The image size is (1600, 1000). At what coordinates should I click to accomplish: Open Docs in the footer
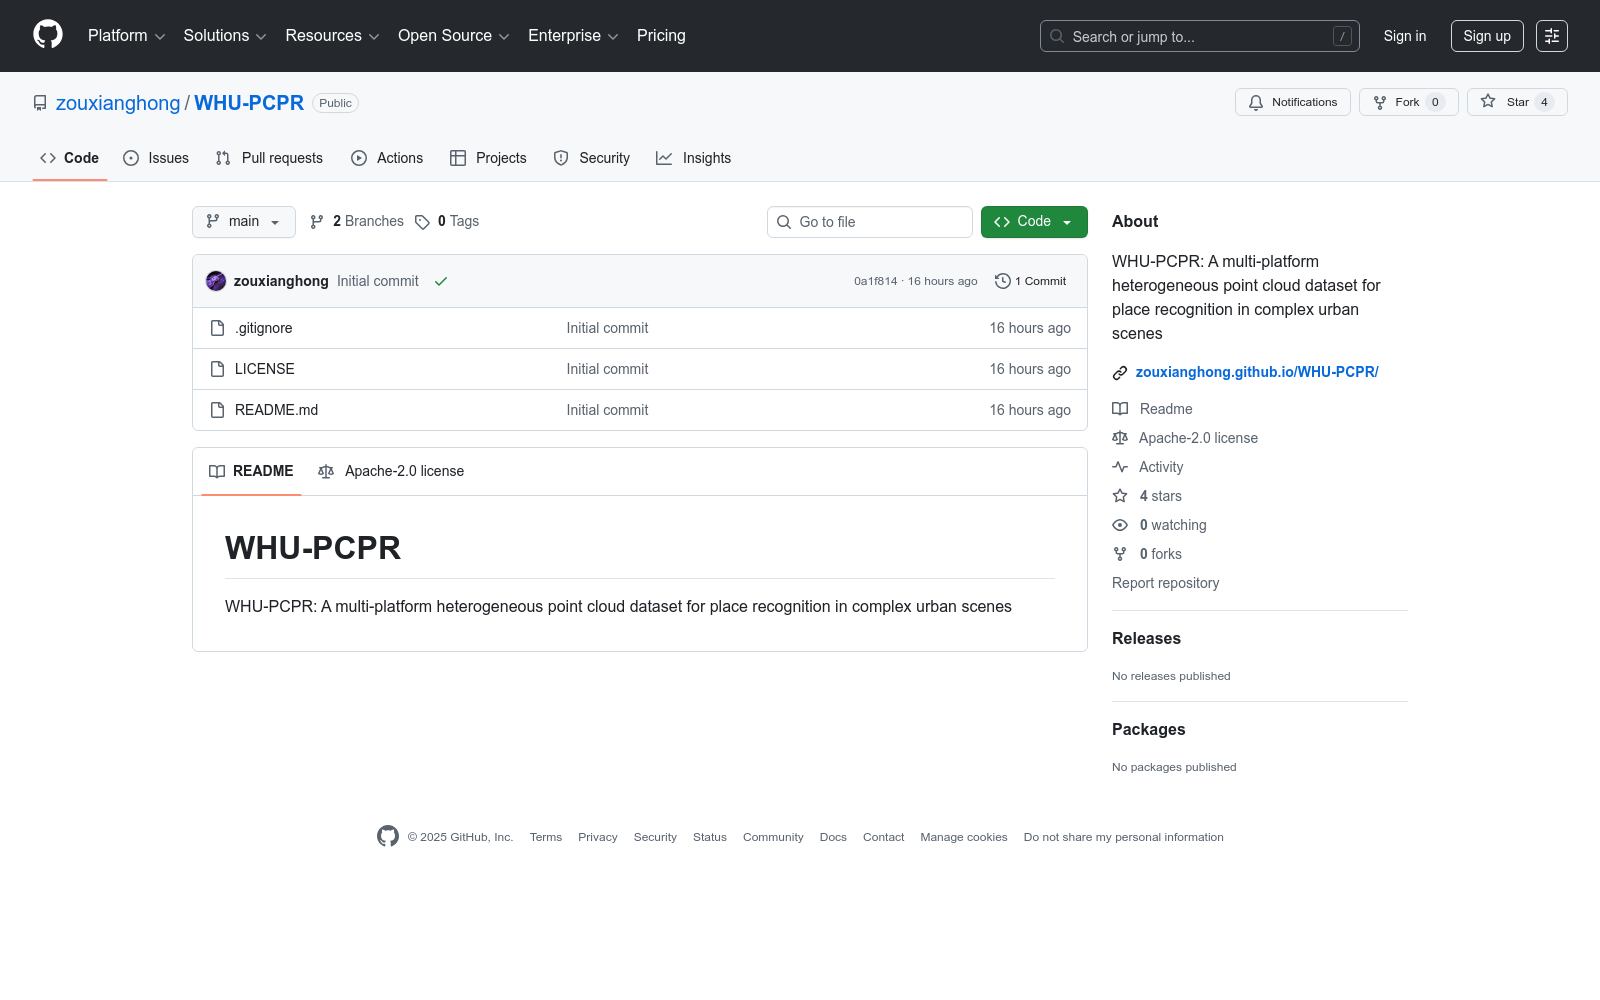click(833, 837)
